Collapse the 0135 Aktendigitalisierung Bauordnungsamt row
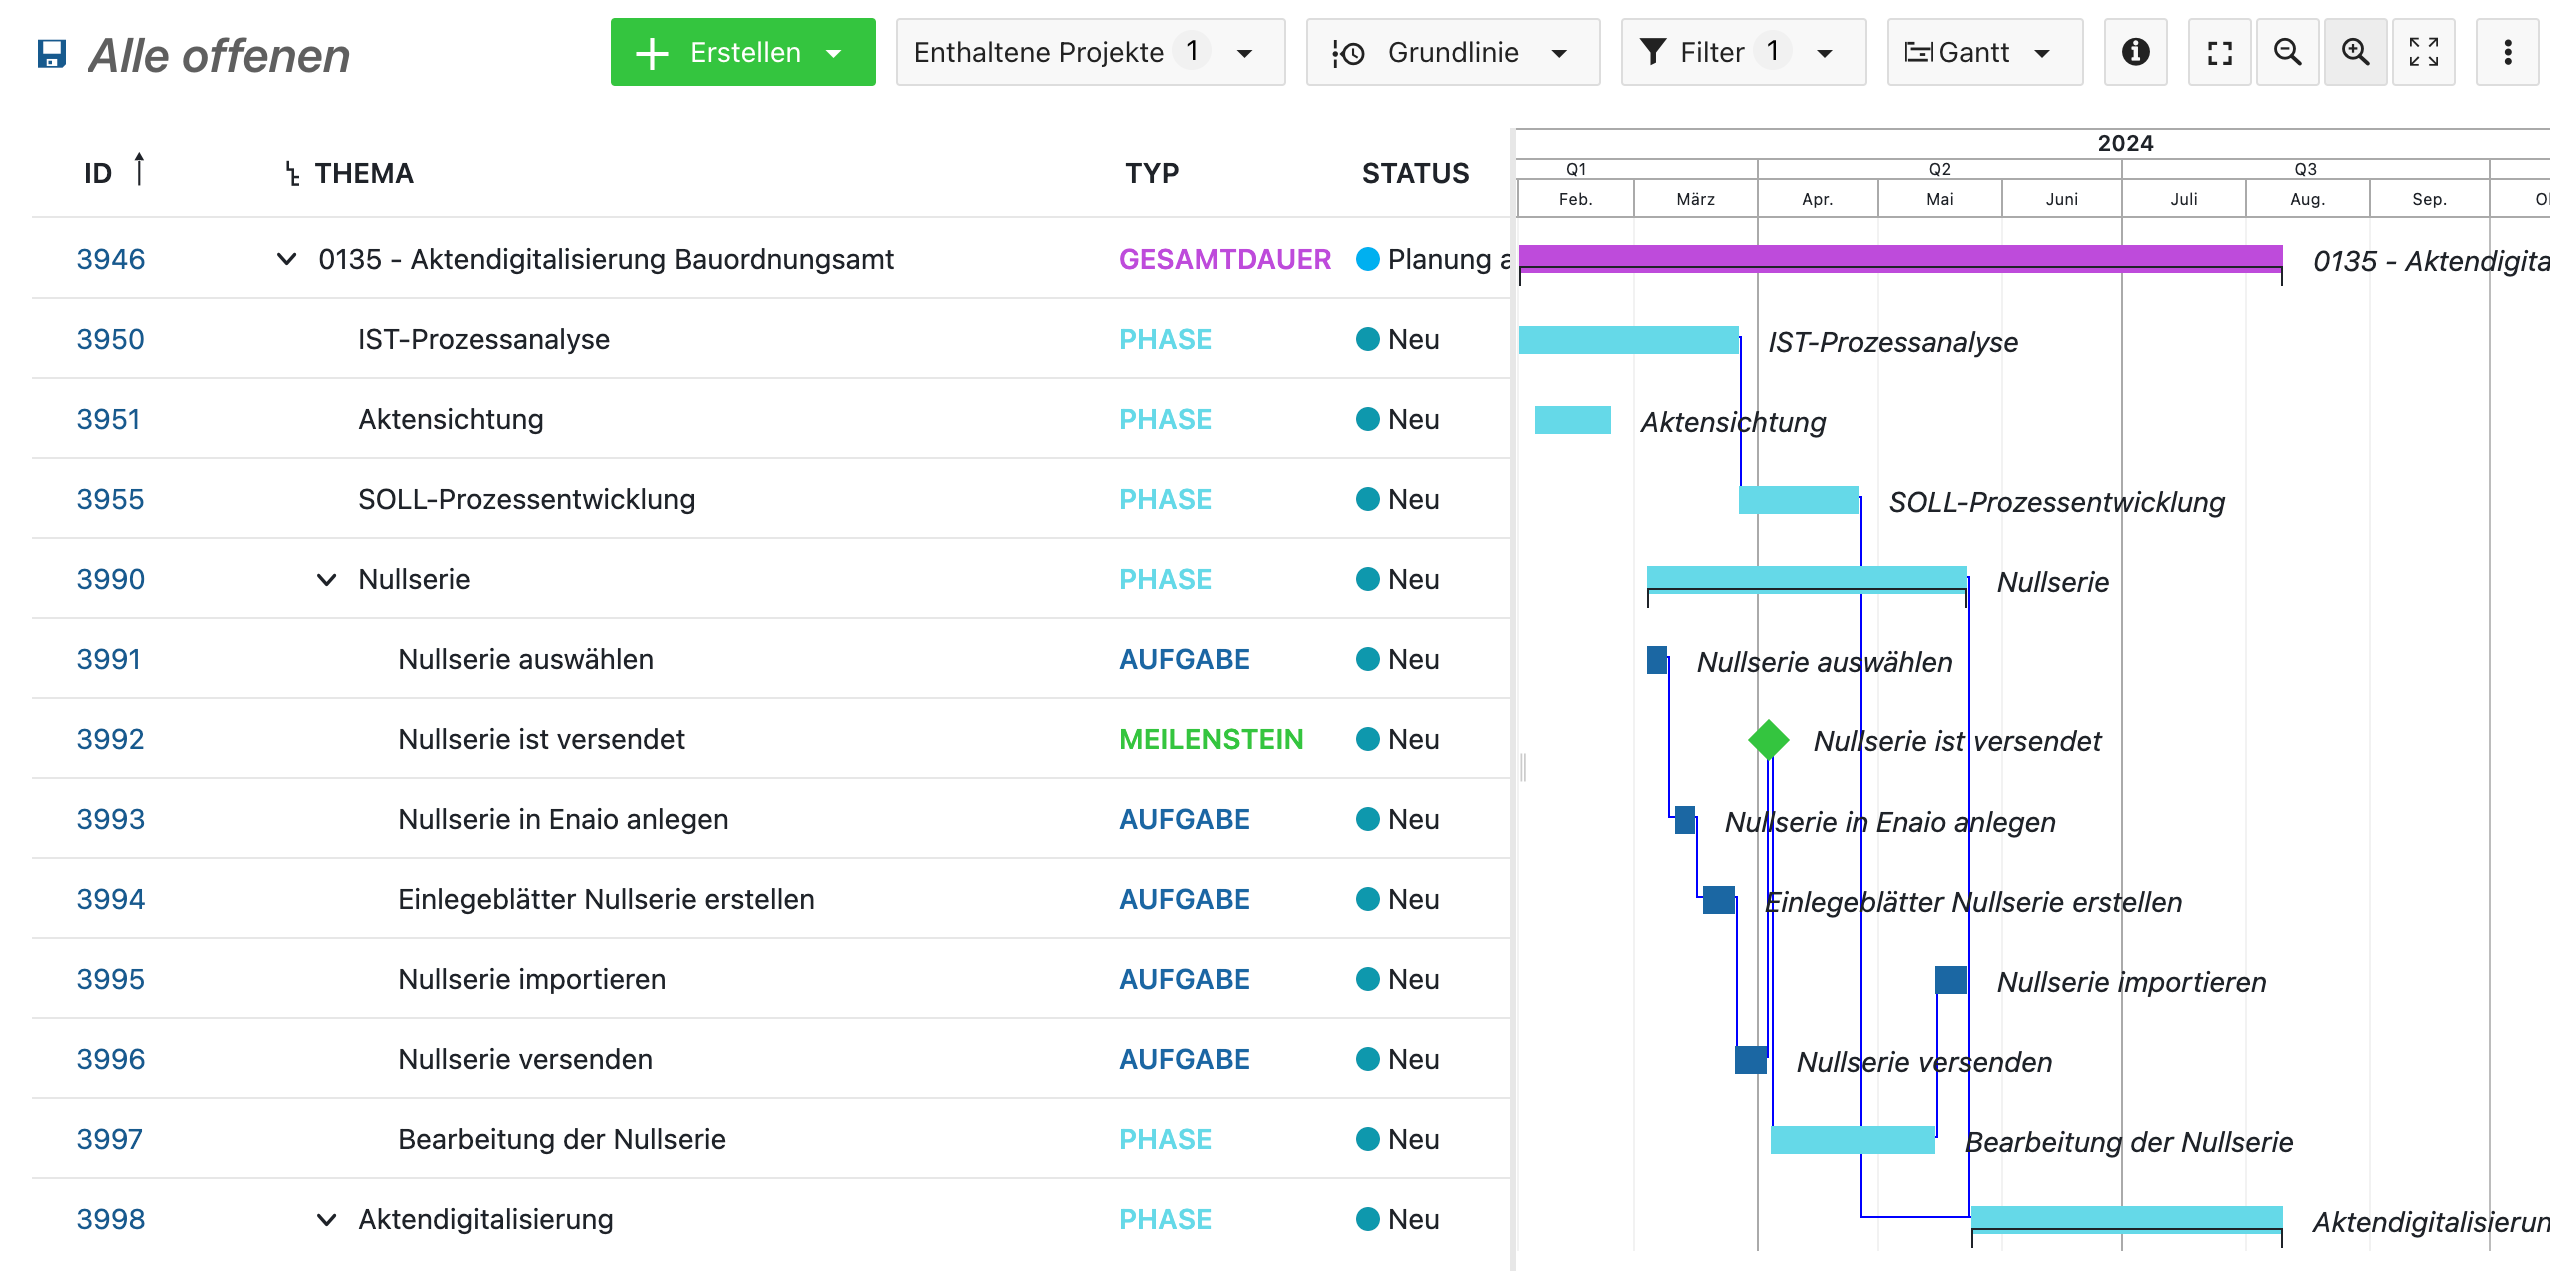Image resolution: width=2564 pixels, height=1286 pixels. pos(286,260)
